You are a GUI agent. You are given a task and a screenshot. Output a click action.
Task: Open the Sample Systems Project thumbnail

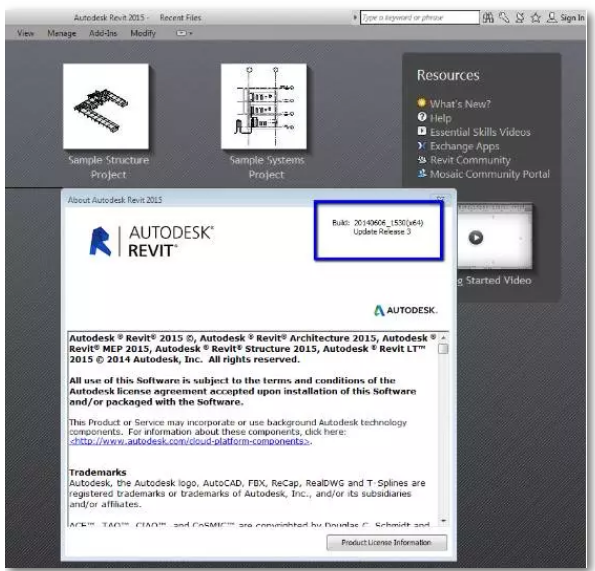(x=264, y=106)
